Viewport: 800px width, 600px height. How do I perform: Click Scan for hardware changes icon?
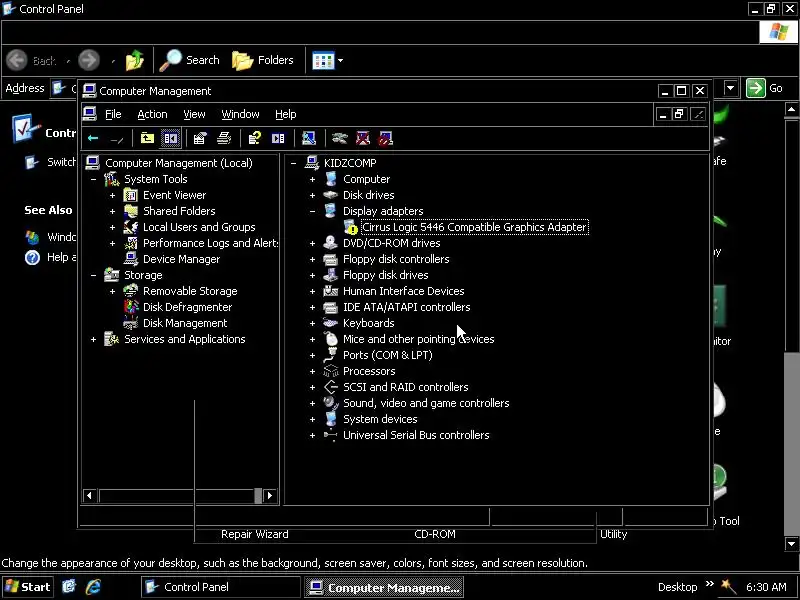[309, 138]
